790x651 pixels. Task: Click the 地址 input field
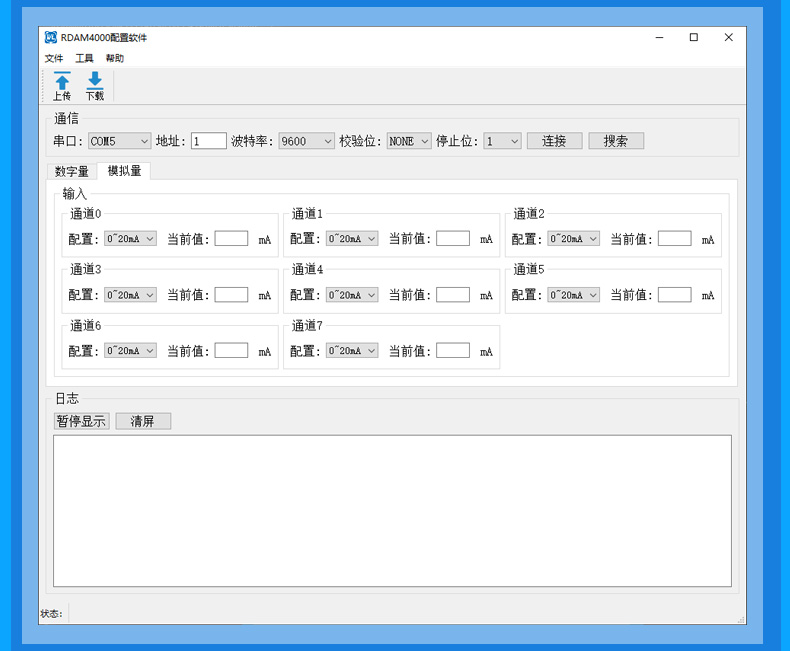[209, 141]
